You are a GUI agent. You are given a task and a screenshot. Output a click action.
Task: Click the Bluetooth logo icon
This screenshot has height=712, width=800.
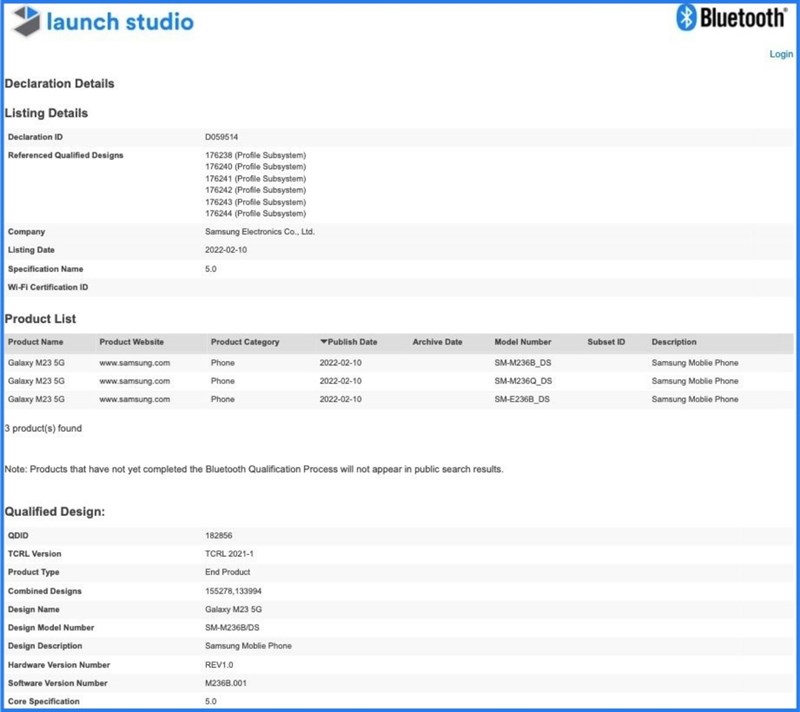(688, 19)
